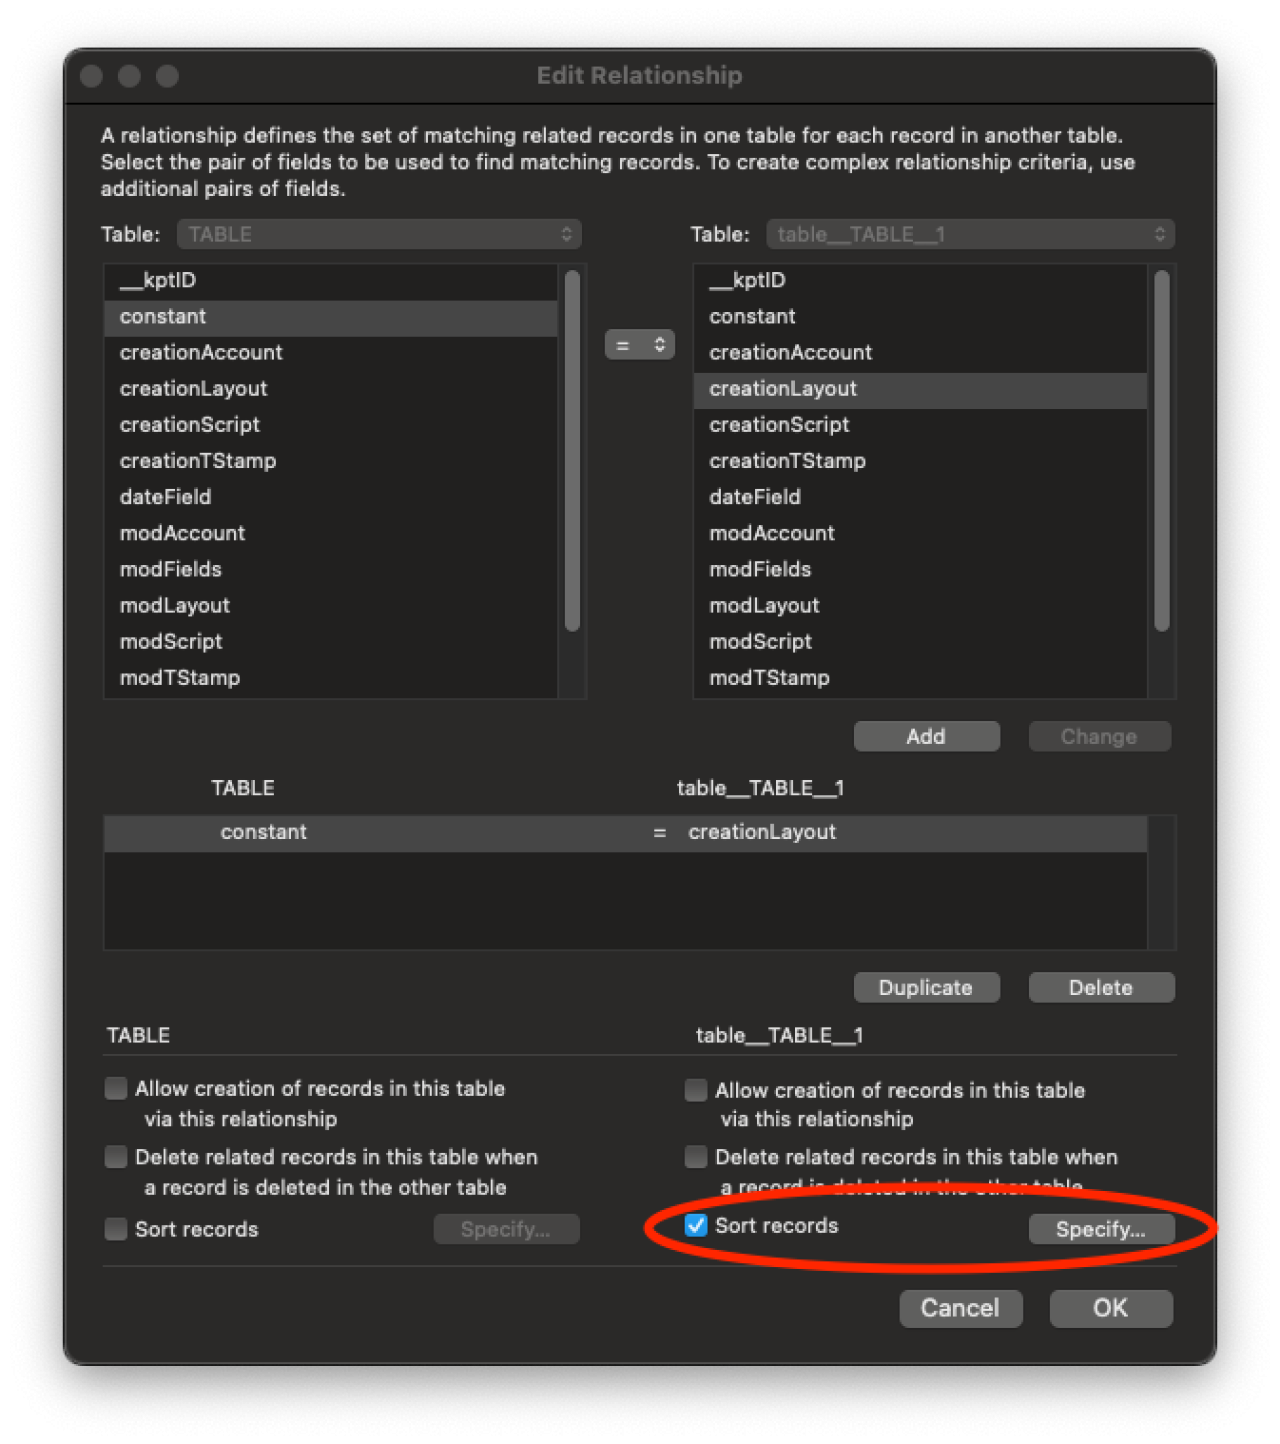Enable allow creation of records for table__TABLE__1
1280x1444 pixels.
click(694, 1090)
